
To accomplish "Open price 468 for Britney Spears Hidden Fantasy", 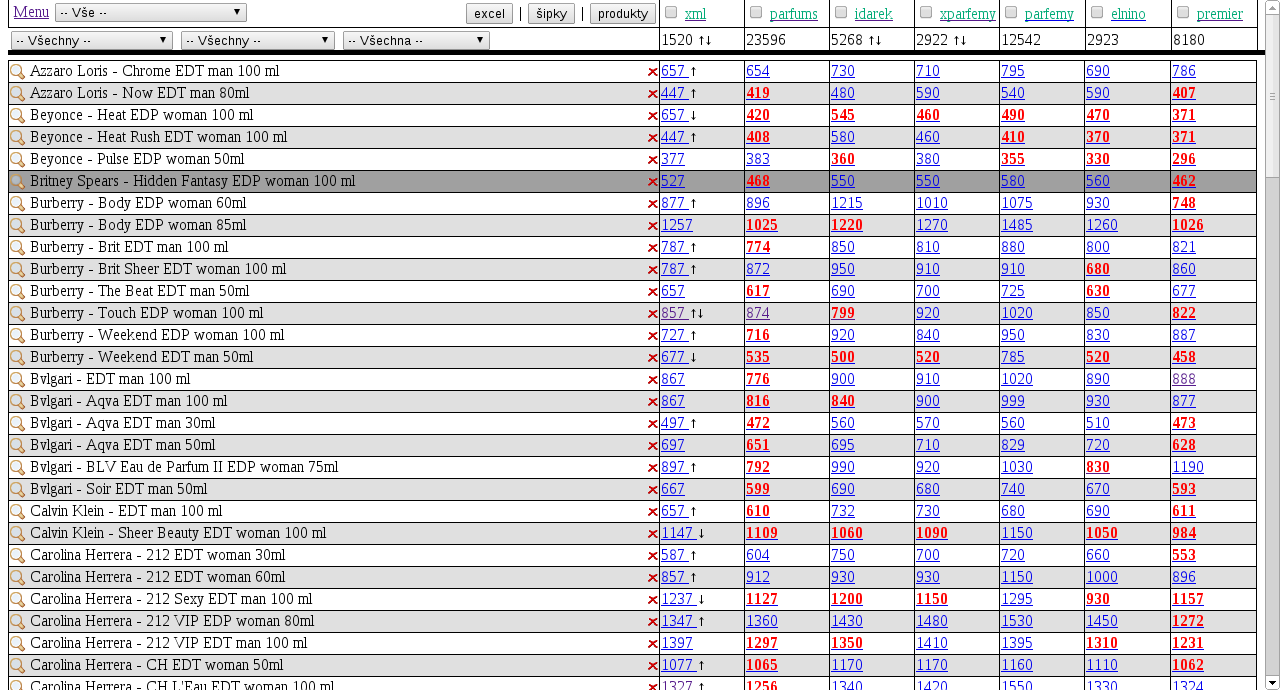I will click(758, 182).
